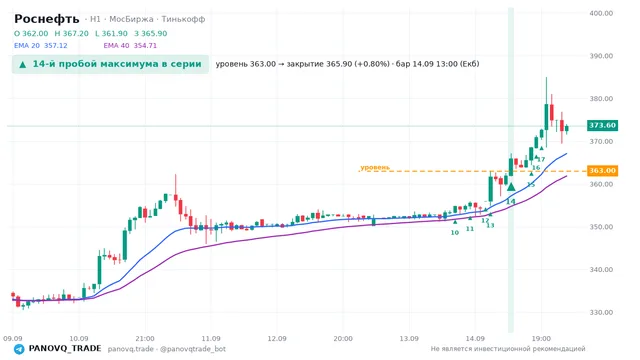Click the low price L 361.90

point(111,33)
